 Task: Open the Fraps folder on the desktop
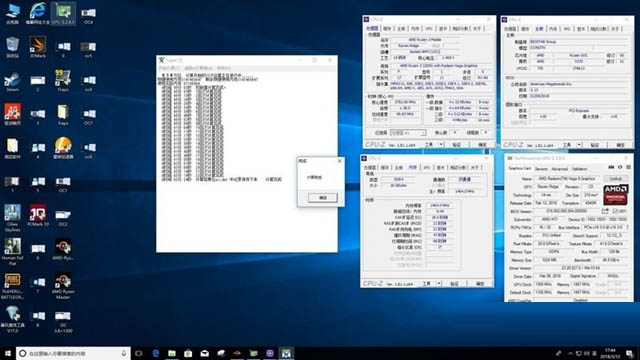(x=63, y=114)
